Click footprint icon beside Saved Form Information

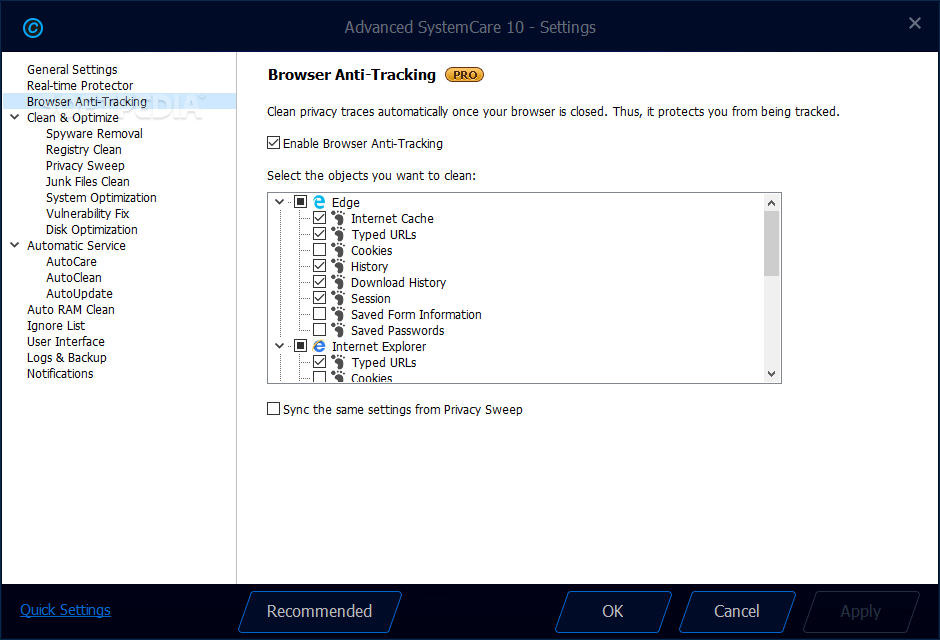[x=339, y=314]
